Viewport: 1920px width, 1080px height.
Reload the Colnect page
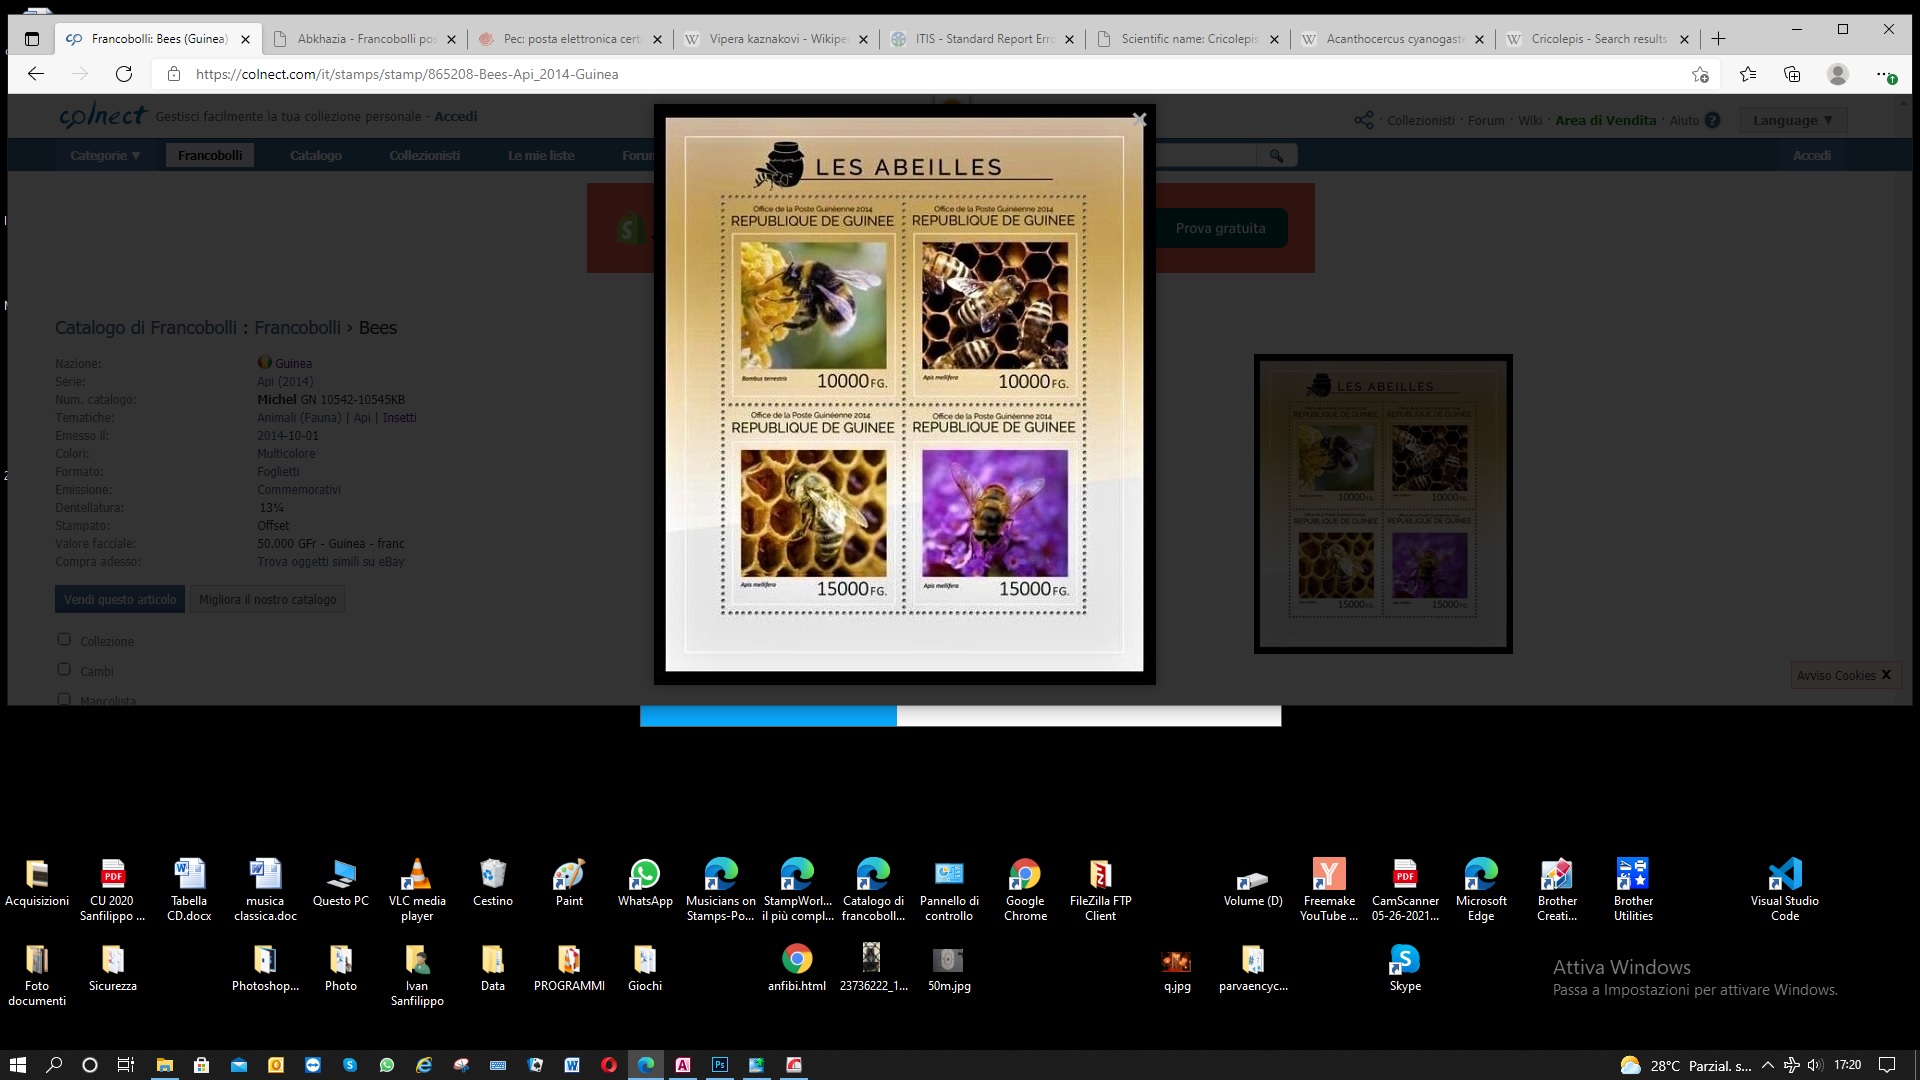pos(124,74)
